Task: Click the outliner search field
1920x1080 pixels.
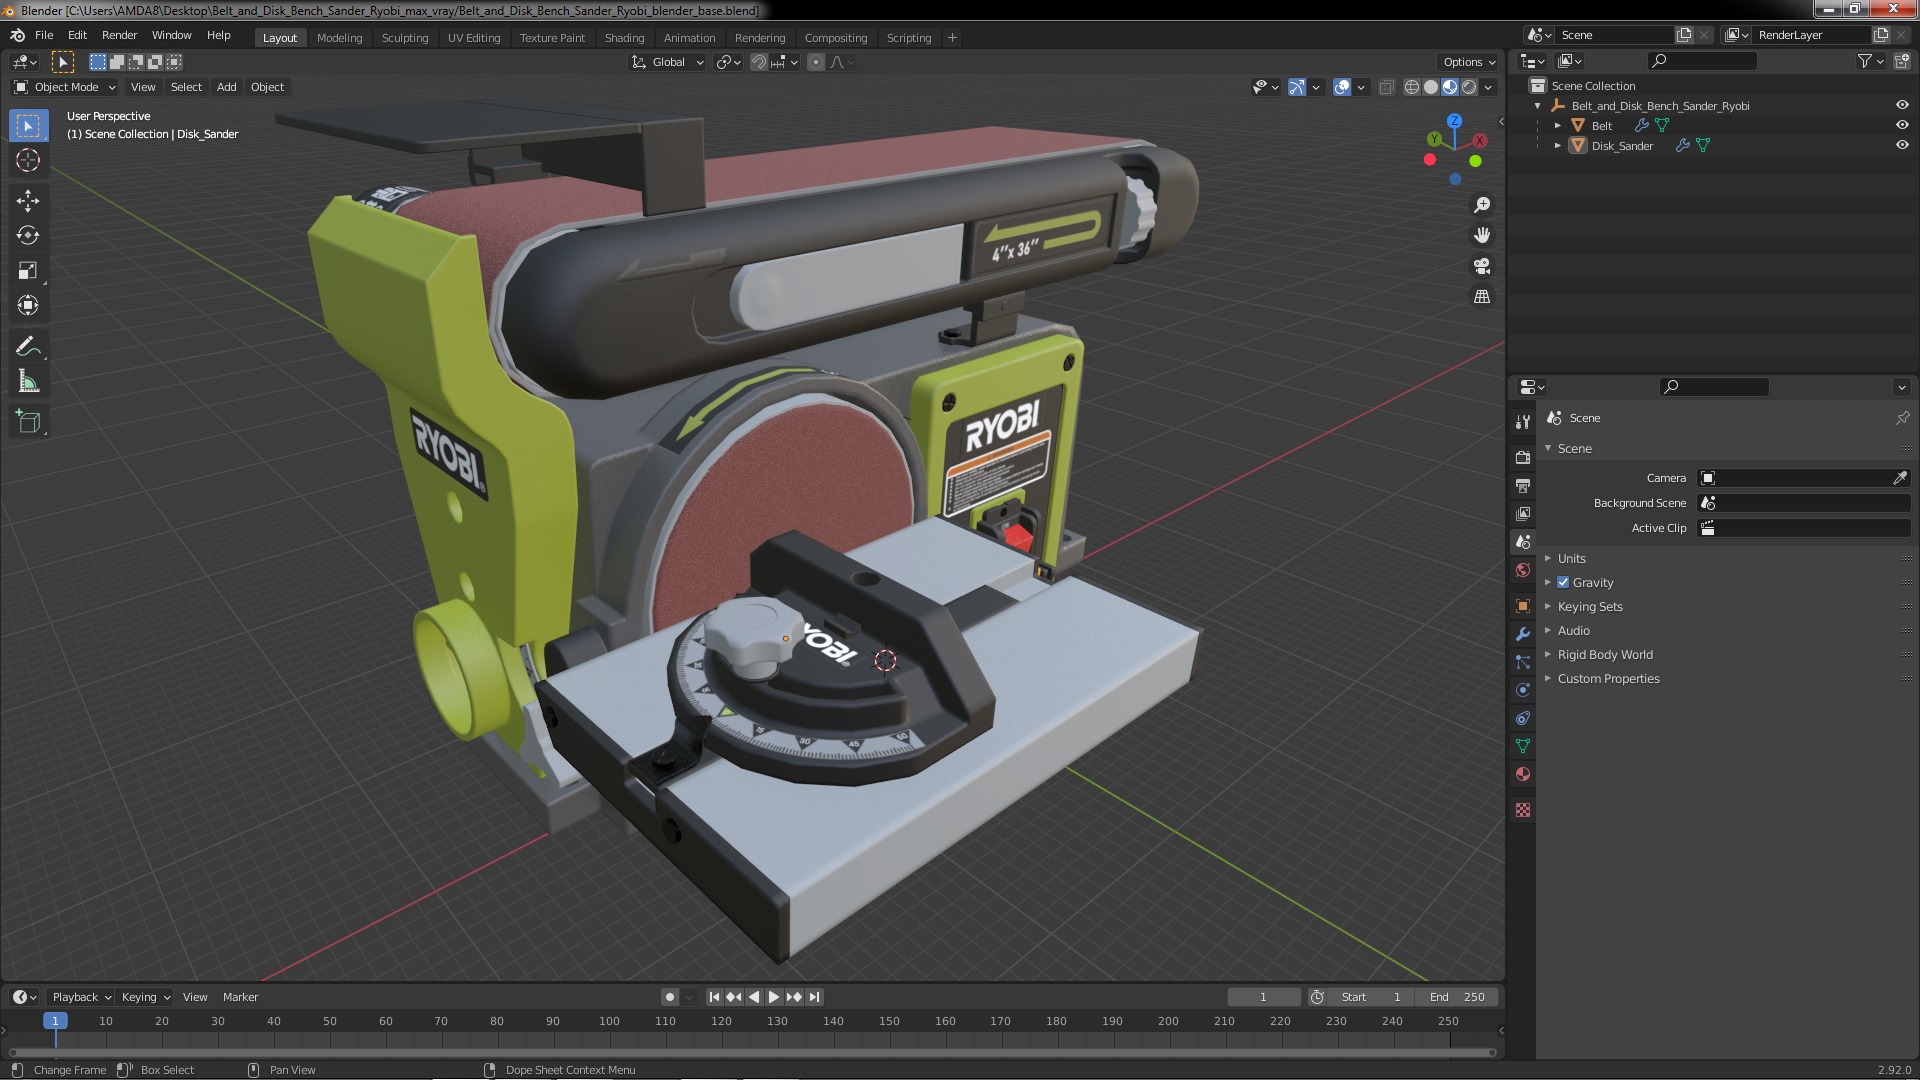Action: click(1703, 62)
